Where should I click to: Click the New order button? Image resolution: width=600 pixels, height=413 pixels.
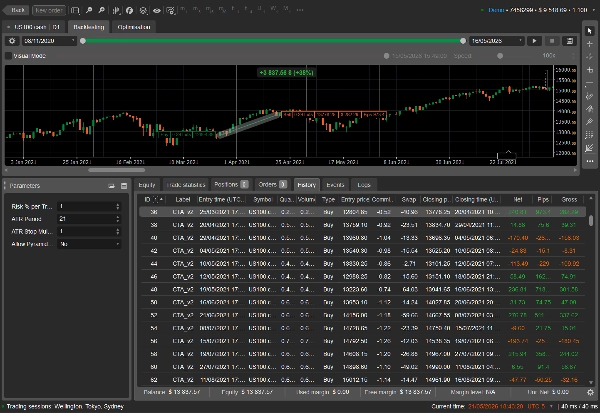tap(49, 10)
